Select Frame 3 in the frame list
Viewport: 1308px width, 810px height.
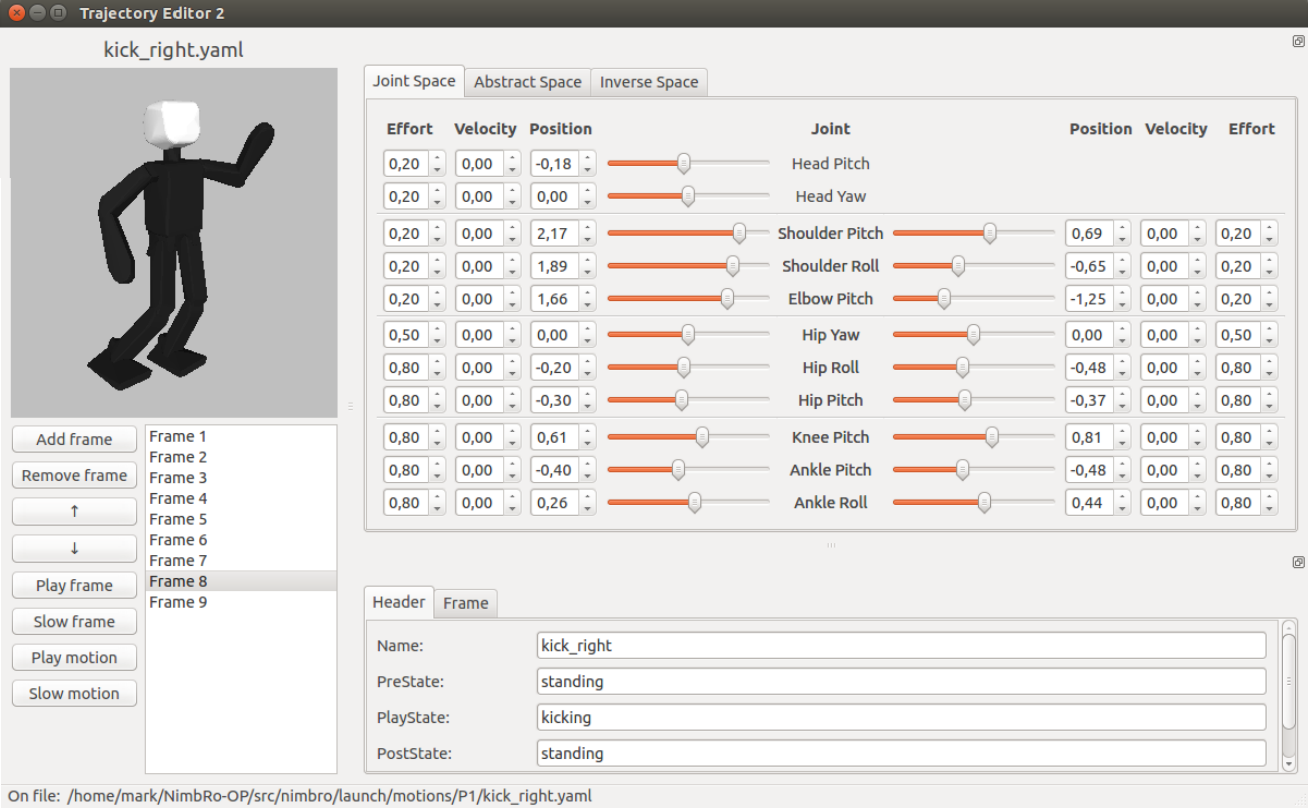(241, 478)
